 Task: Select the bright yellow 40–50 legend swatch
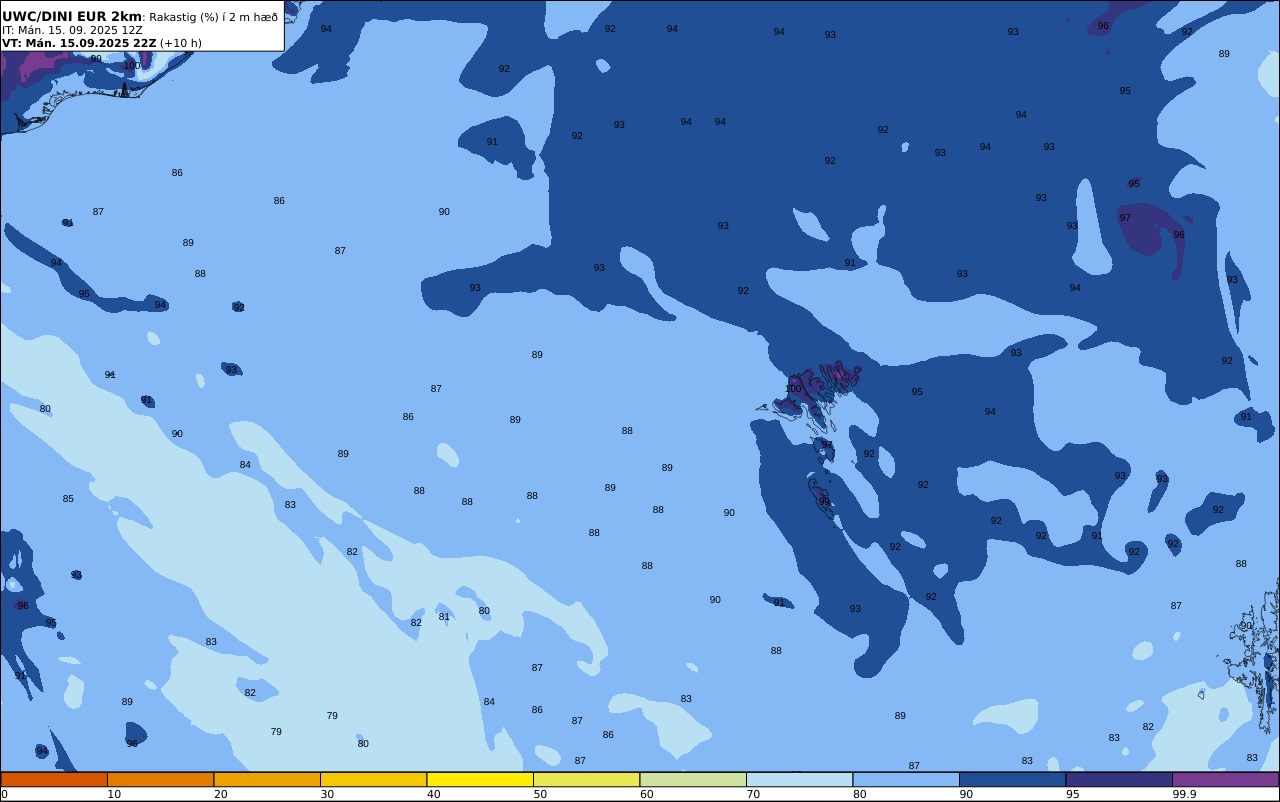click(480, 779)
